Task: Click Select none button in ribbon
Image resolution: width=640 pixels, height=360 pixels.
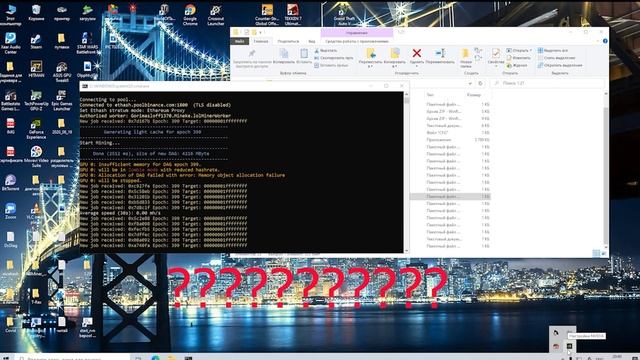Action: point(556,58)
